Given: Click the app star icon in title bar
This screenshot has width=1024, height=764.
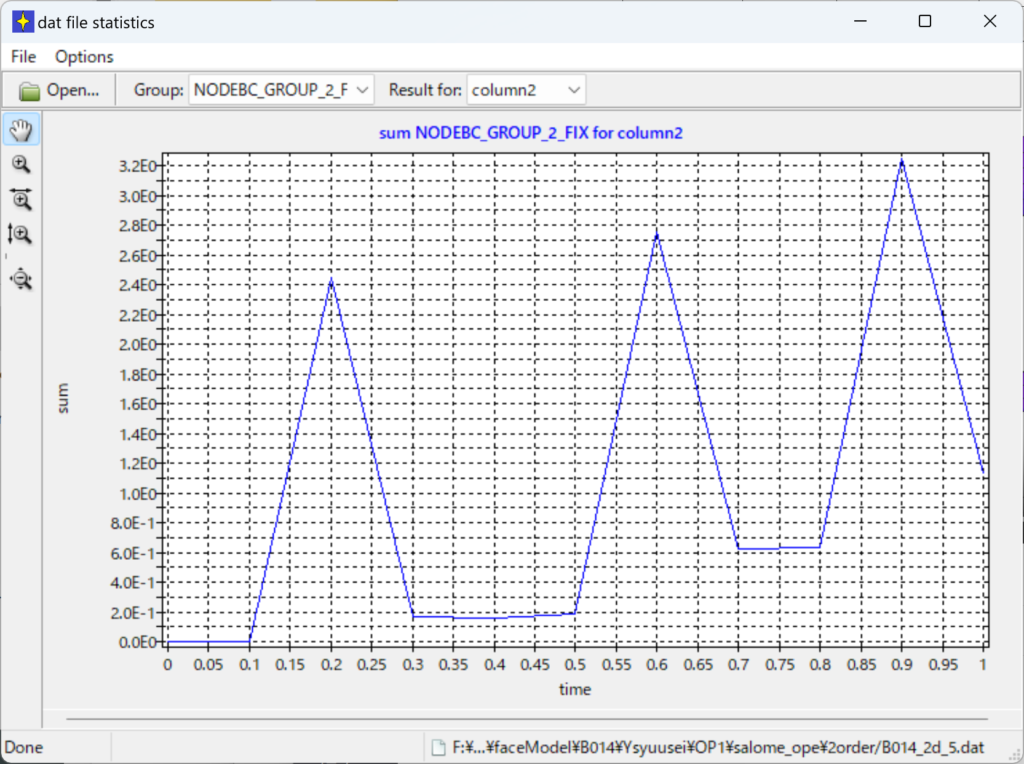Looking at the screenshot, I should pyautogui.click(x=22, y=21).
